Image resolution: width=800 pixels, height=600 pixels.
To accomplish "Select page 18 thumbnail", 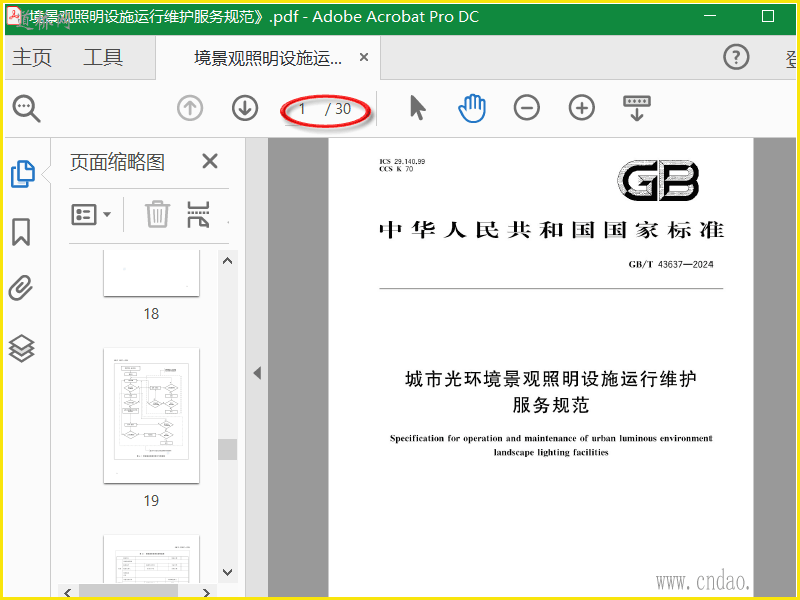I will pyautogui.click(x=151, y=272).
